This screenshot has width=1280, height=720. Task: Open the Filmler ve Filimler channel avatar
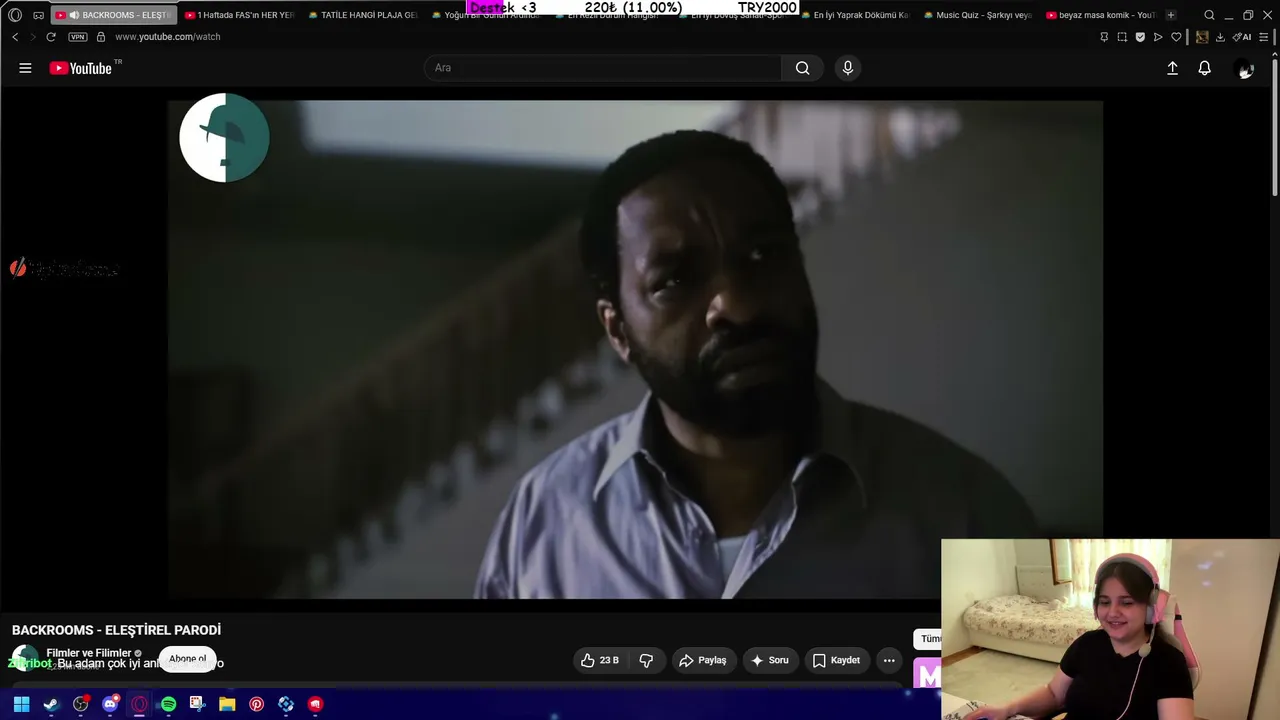[x=25, y=660]
